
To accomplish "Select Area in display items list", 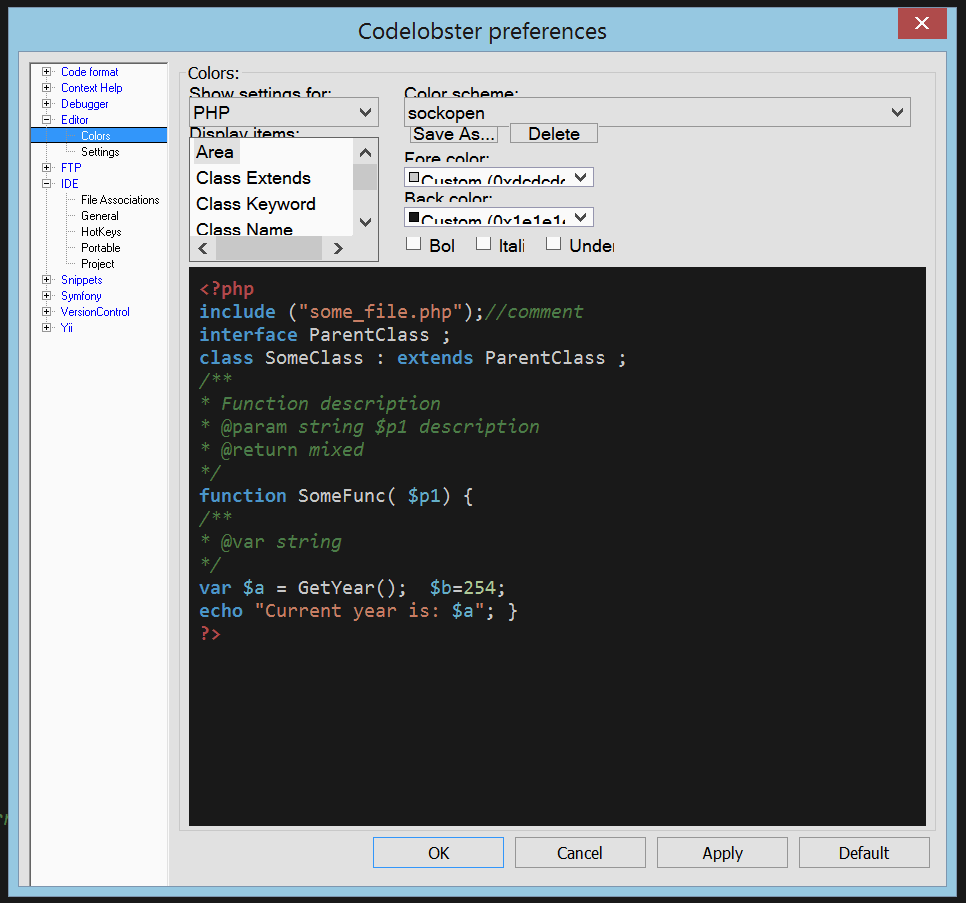I will tap(214, 152).
